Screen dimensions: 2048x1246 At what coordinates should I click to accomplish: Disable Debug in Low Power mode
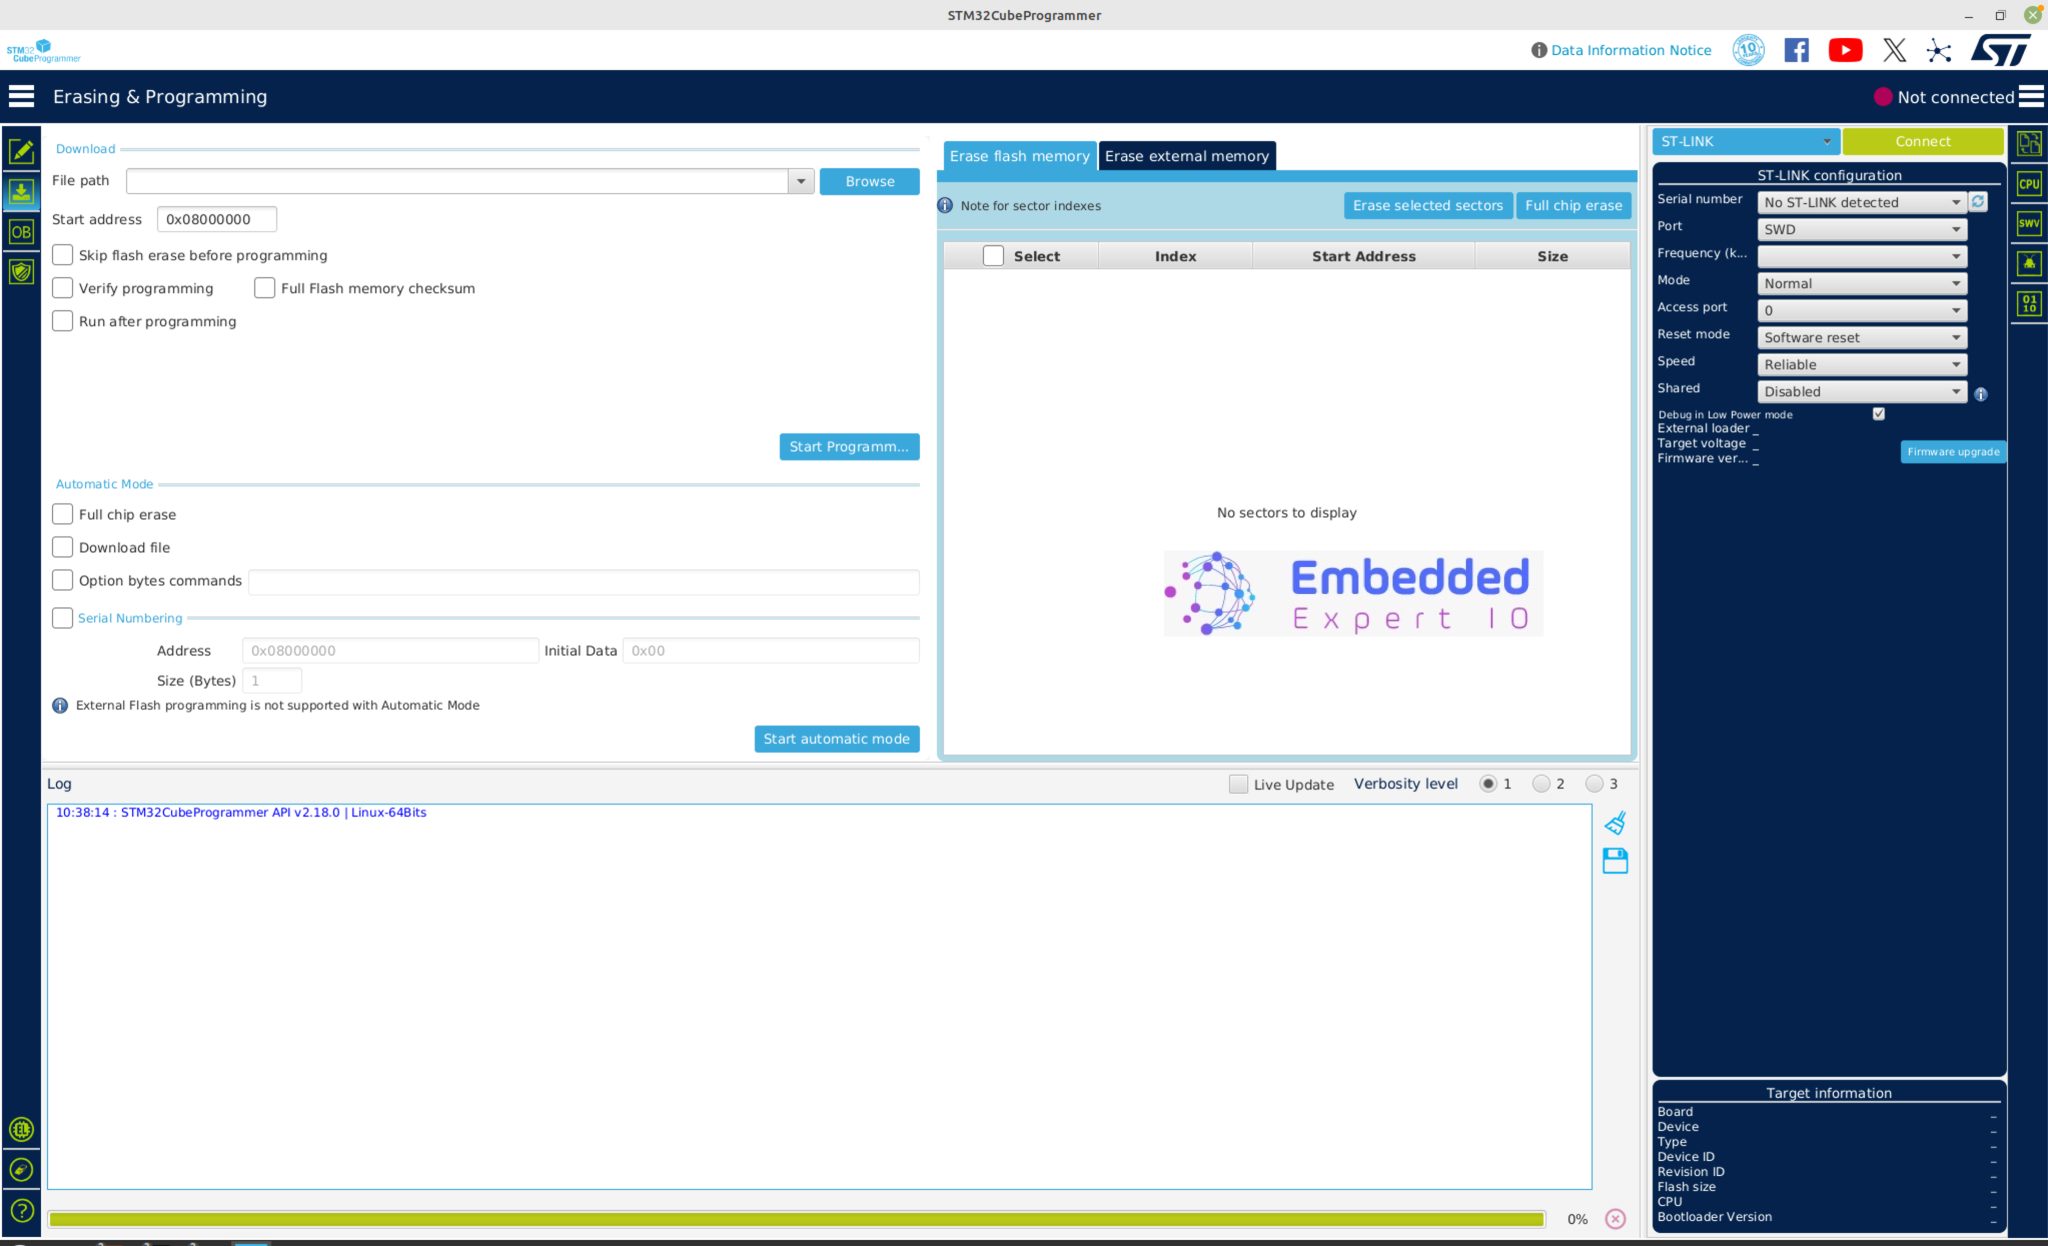[x=1879, y=413]
